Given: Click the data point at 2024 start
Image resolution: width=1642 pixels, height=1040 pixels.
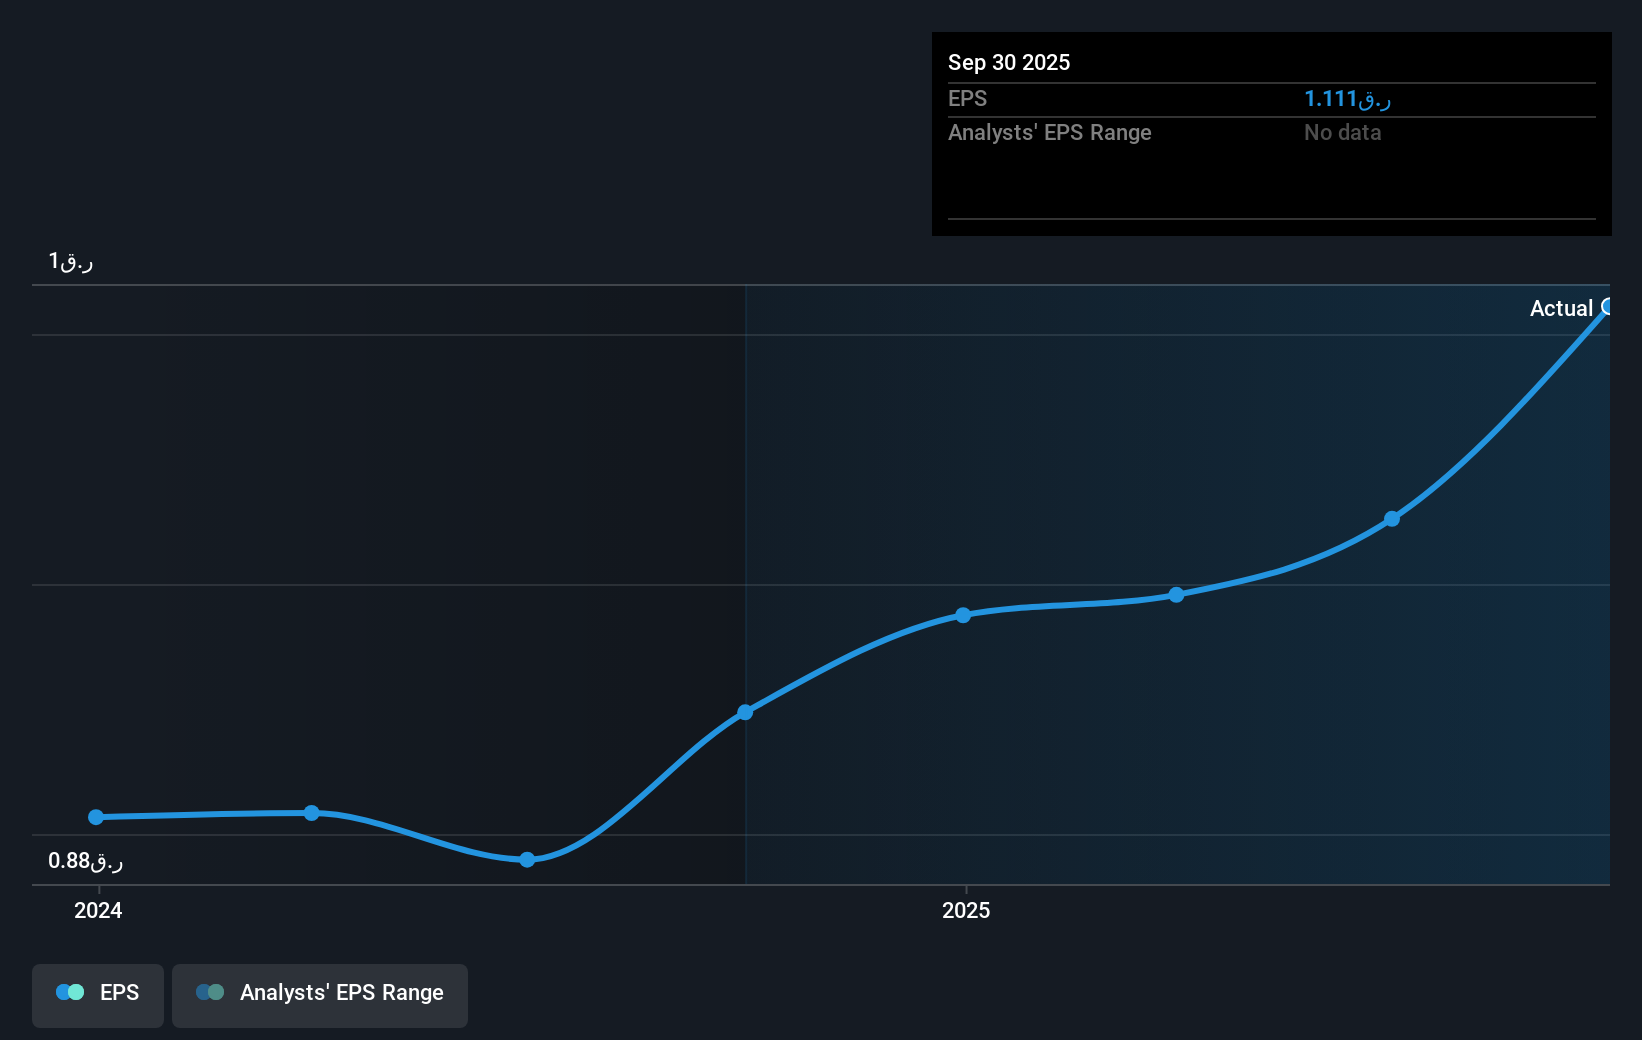Looking at the screenshot, I should click(95, 817).
